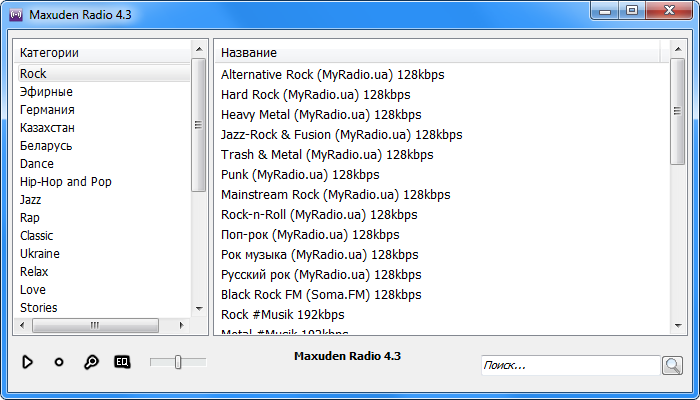700x400 pixels.
Task: Select Hard Rock (MyRadio.ua) 128kbps station
Action: (316, 95)
